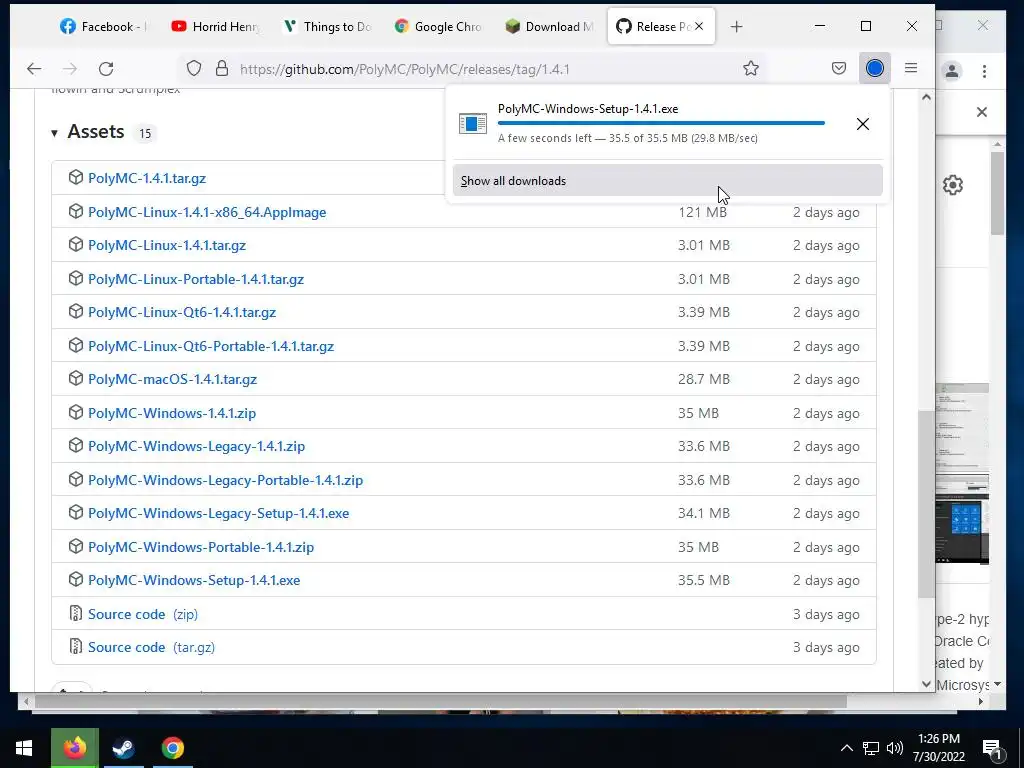Click settings gear in Chrome window
This screenshot has width=1024, height=768.
click(x=953, y=185)
